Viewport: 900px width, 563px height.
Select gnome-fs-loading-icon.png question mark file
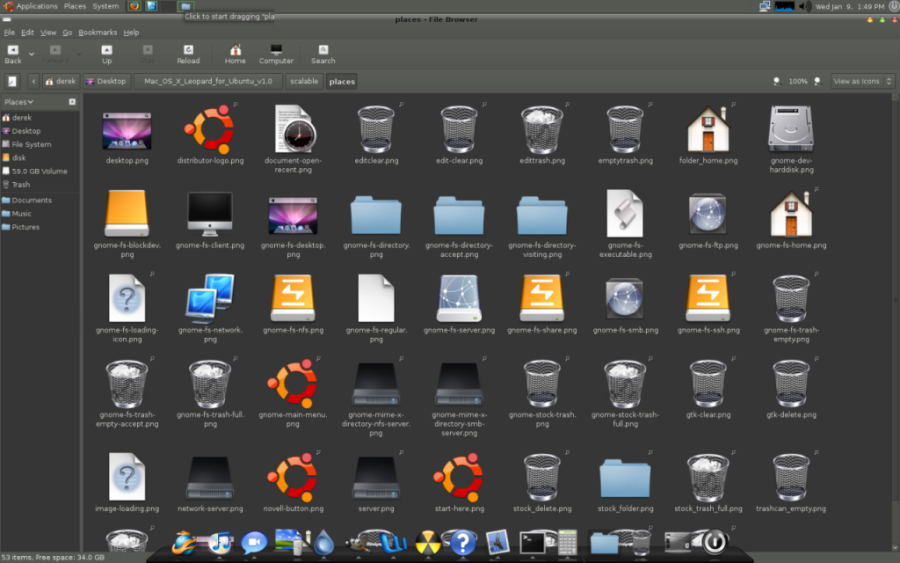tap(127, 298)
